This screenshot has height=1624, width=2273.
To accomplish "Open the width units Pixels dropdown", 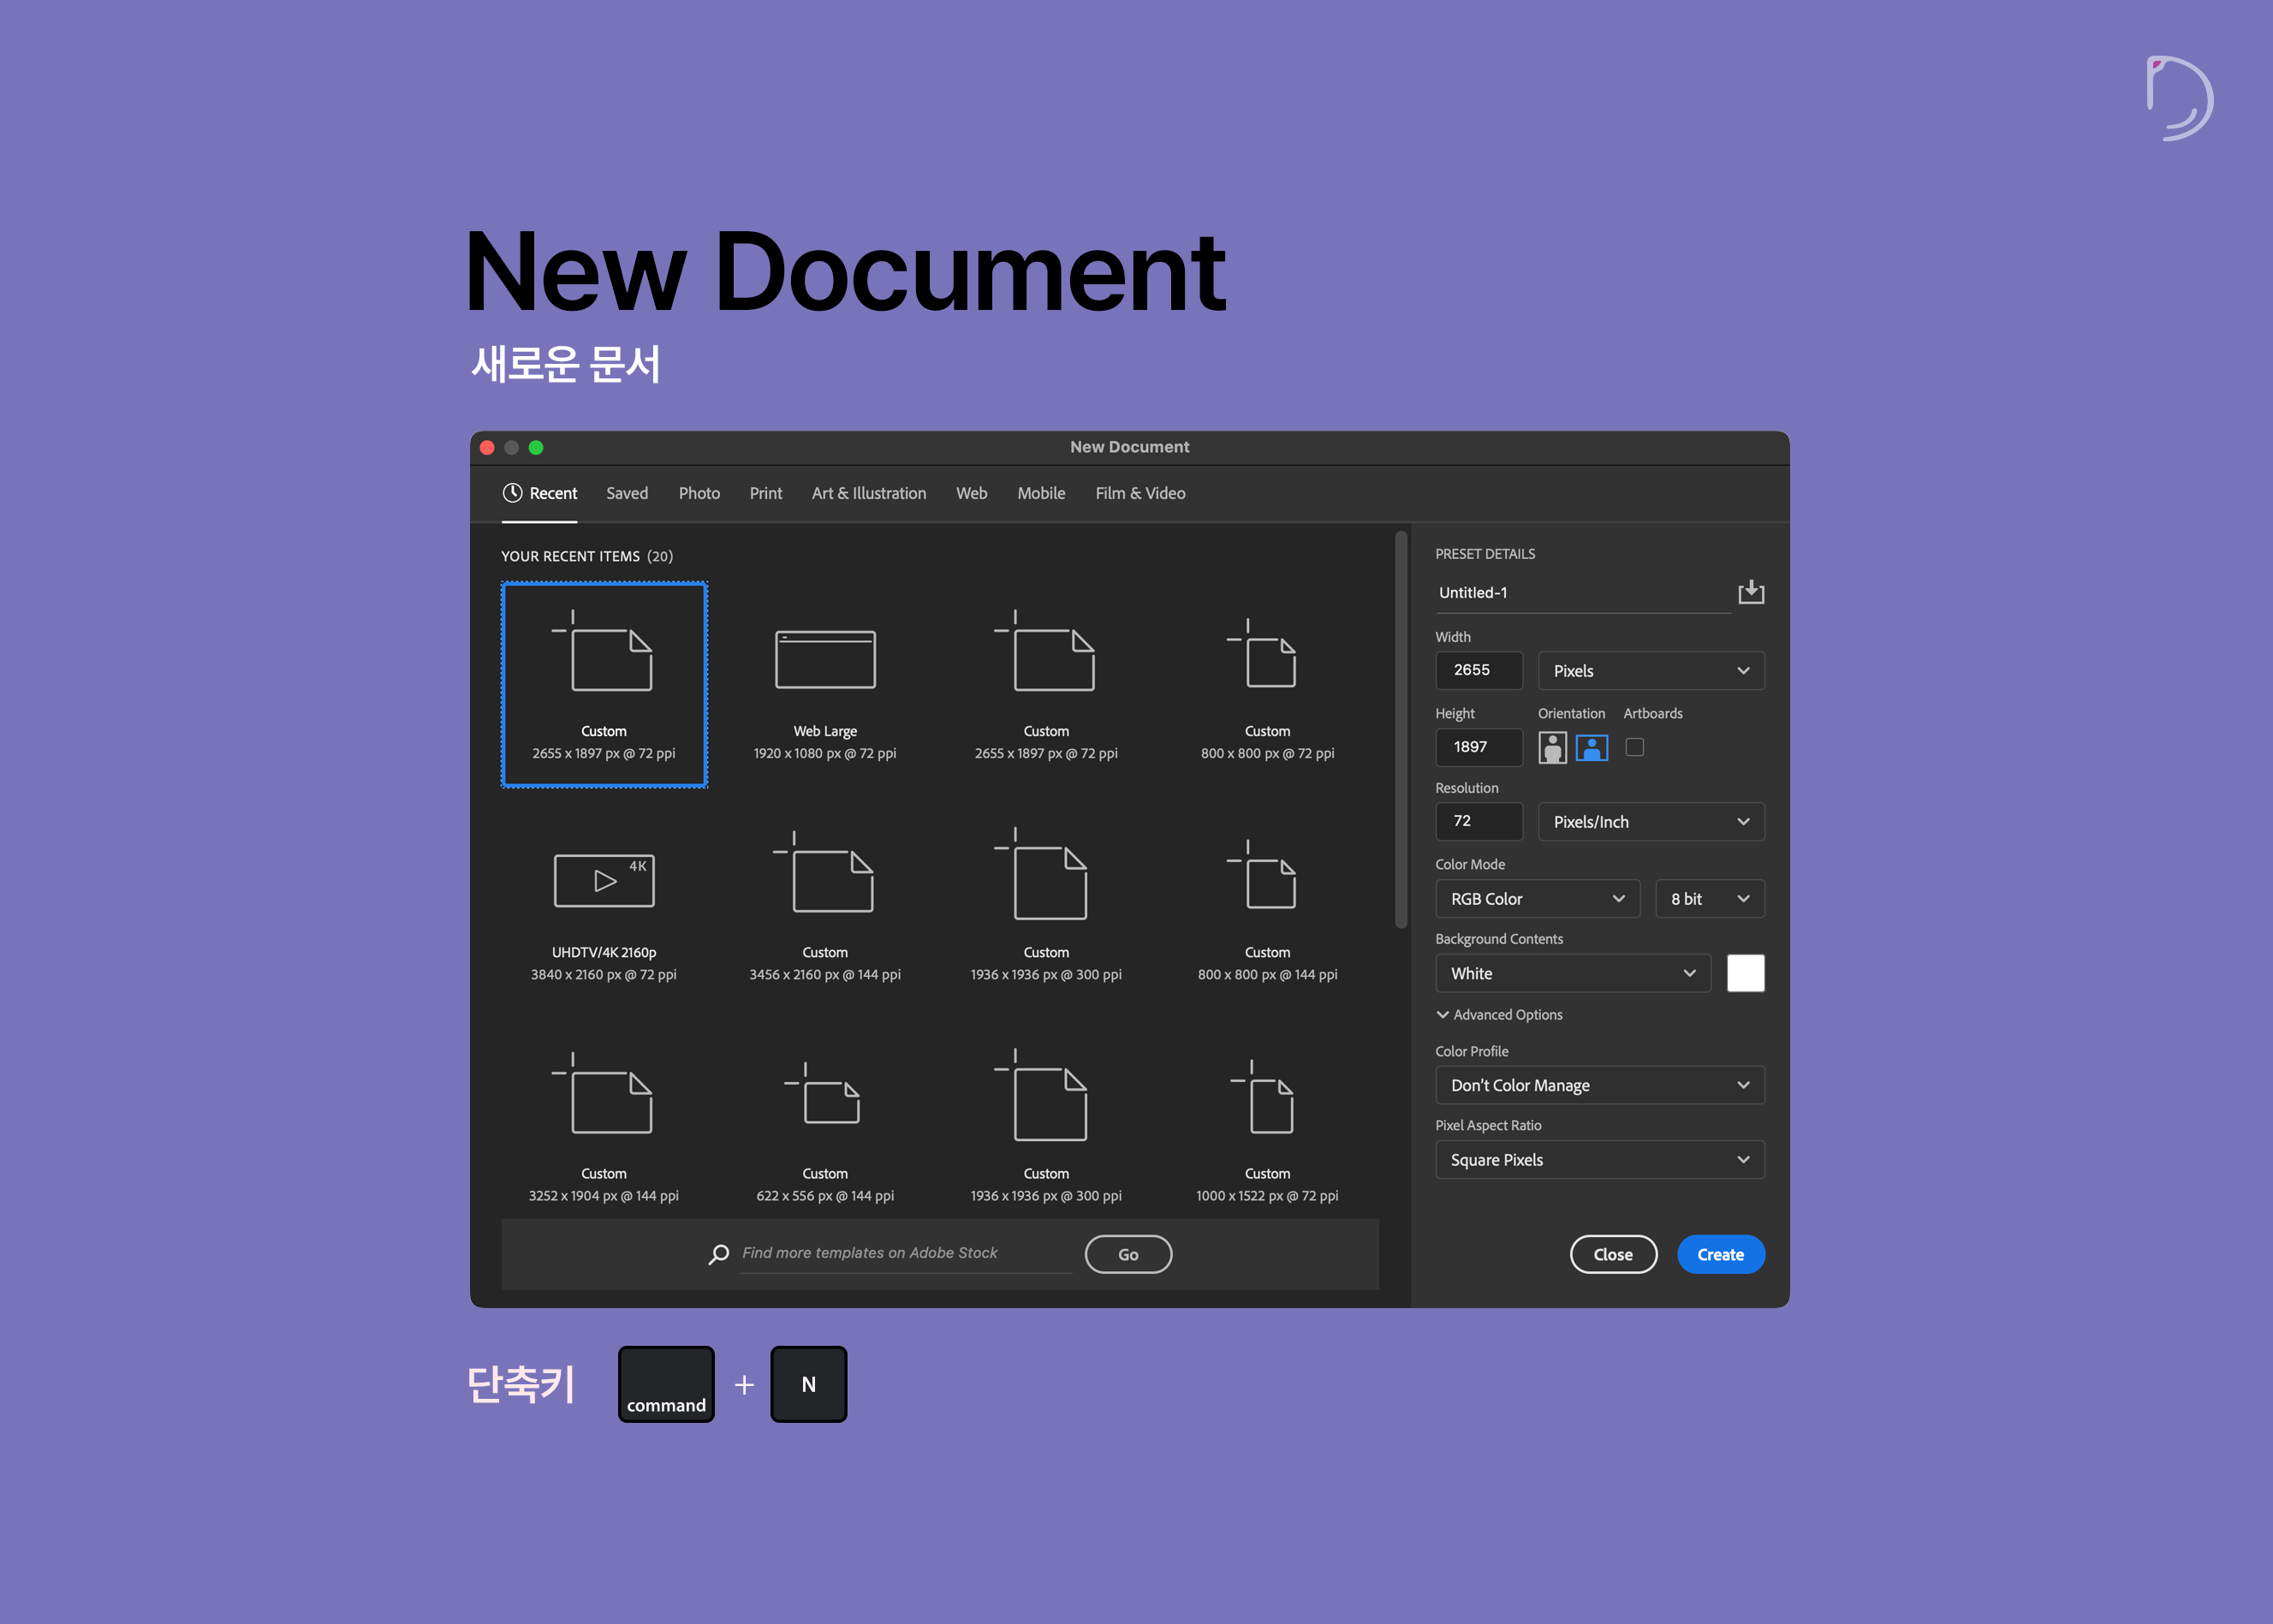I will pyautogui.click(x=1650, y=671).
